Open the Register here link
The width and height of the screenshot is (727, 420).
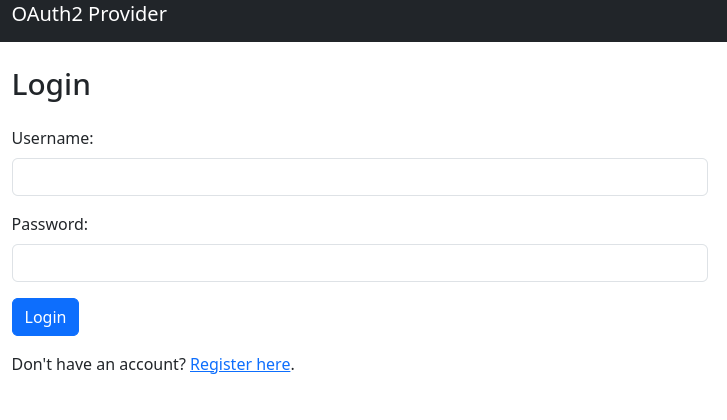240,365
